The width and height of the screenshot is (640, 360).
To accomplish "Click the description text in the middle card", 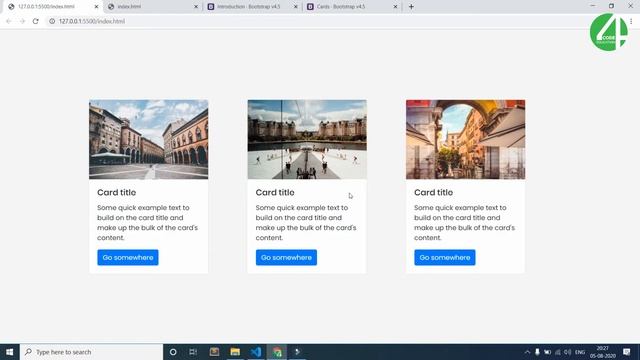I will pyautogui.click(x=306, y=222).
